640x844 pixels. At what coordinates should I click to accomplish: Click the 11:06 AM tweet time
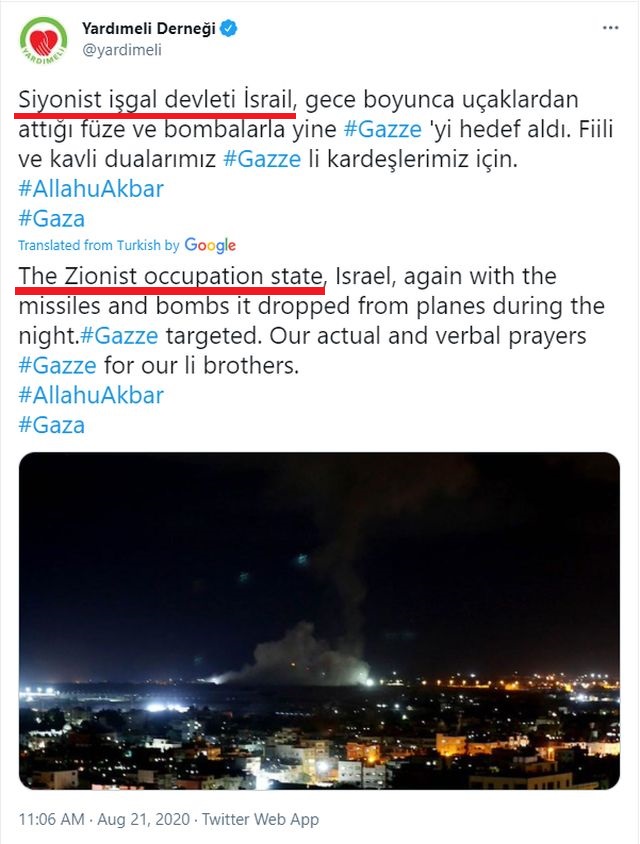pyautogui.click(x=53, y=819)
